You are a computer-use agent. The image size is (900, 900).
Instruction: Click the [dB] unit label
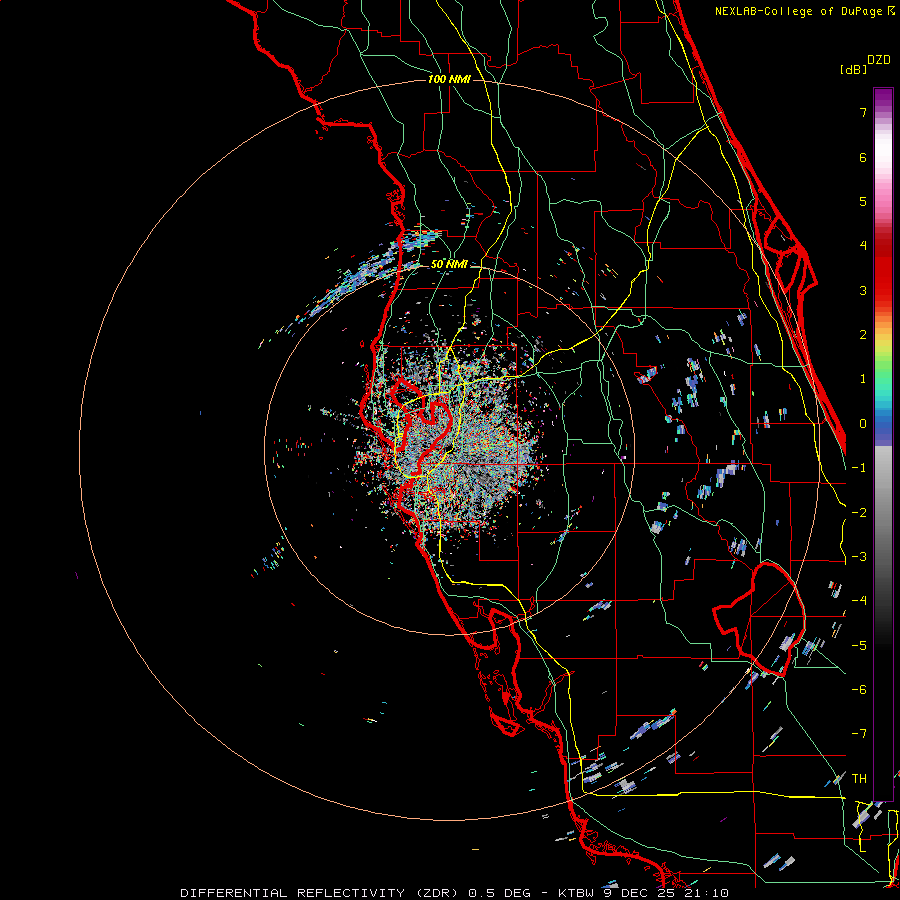coord(853,69)
